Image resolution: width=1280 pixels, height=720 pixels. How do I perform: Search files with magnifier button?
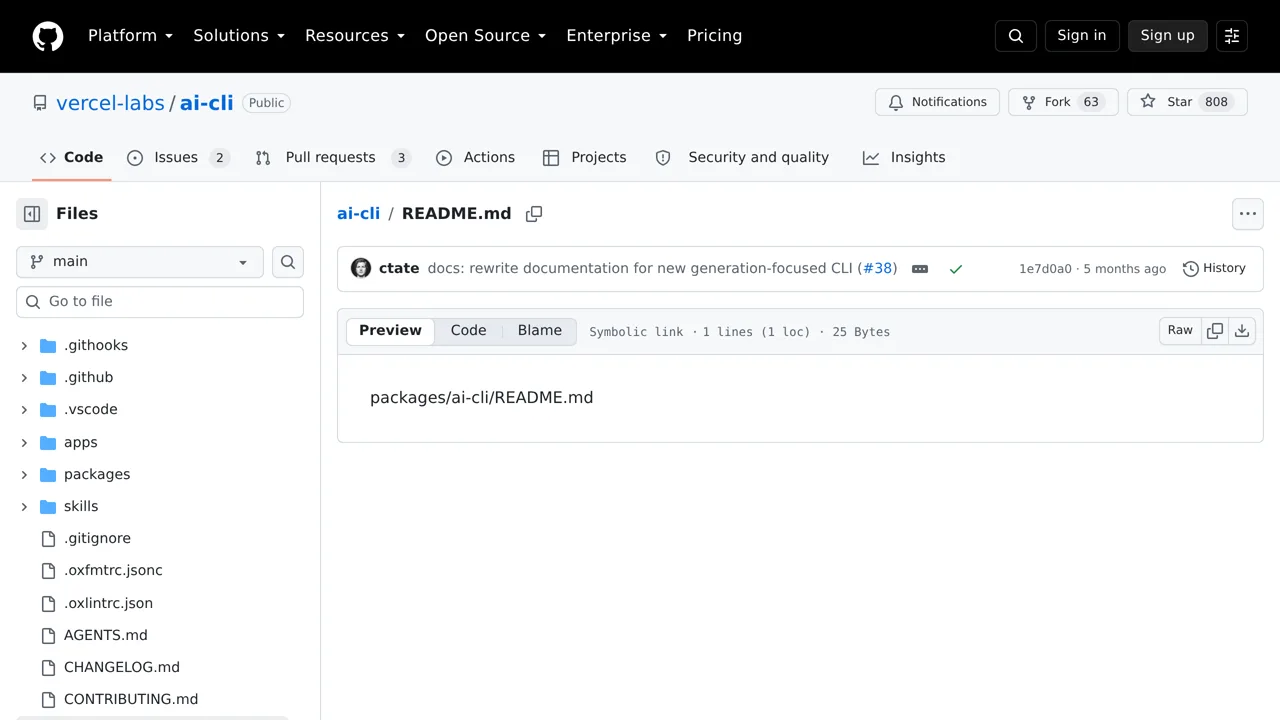288,262
